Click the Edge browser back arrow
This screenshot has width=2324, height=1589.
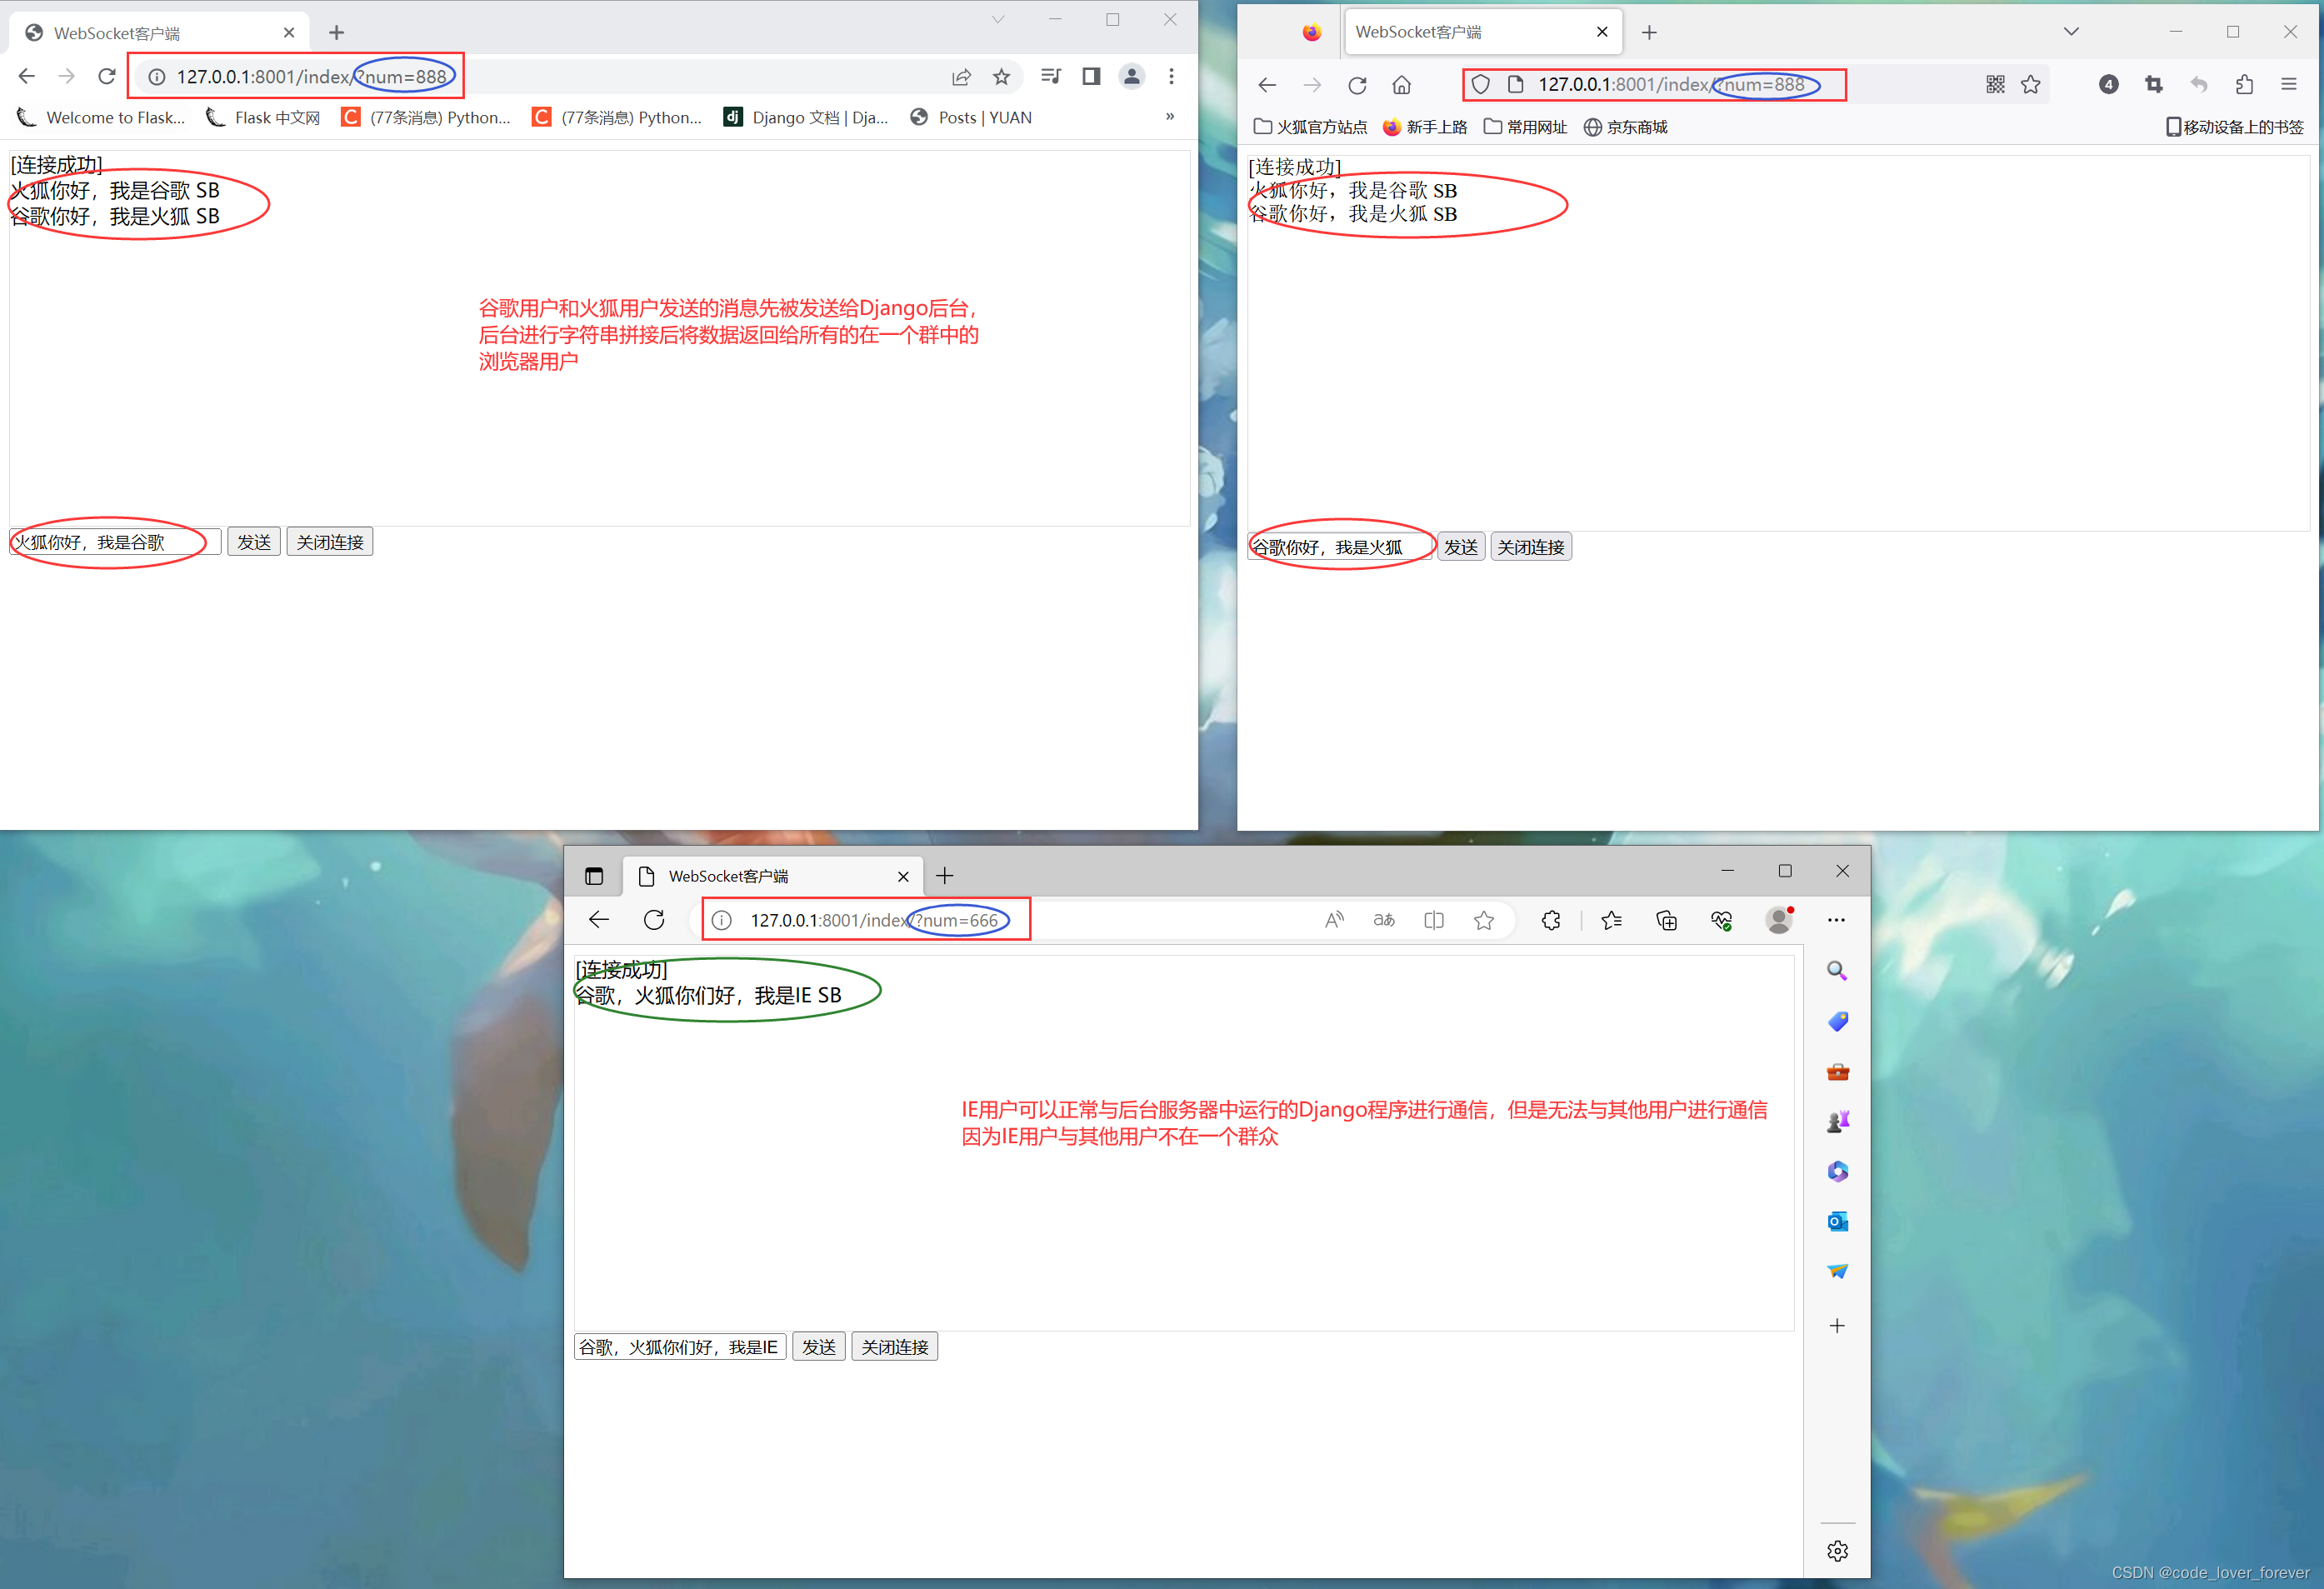pos(598,918)
